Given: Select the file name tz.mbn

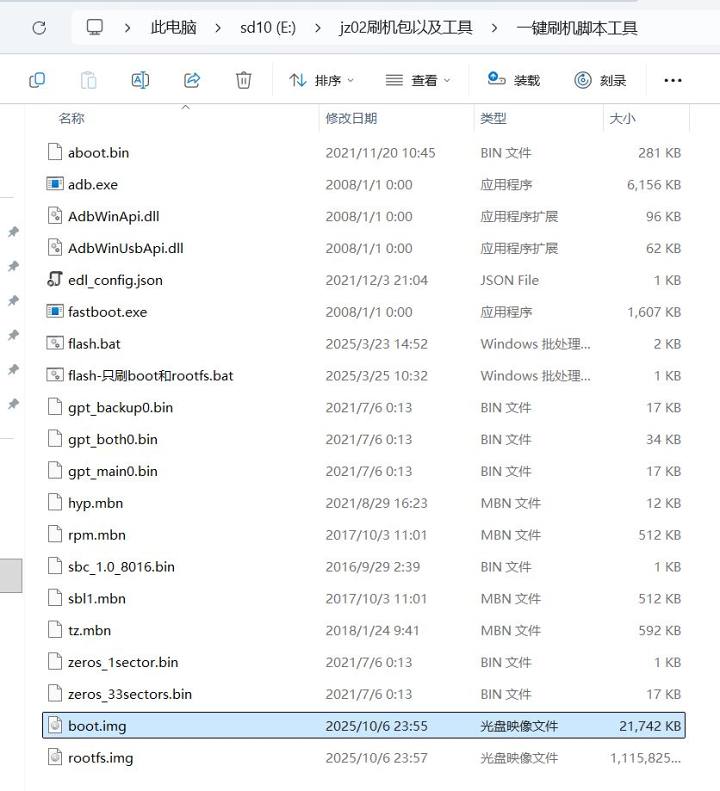Looking at the screenshot, I should tap(89, 630).
